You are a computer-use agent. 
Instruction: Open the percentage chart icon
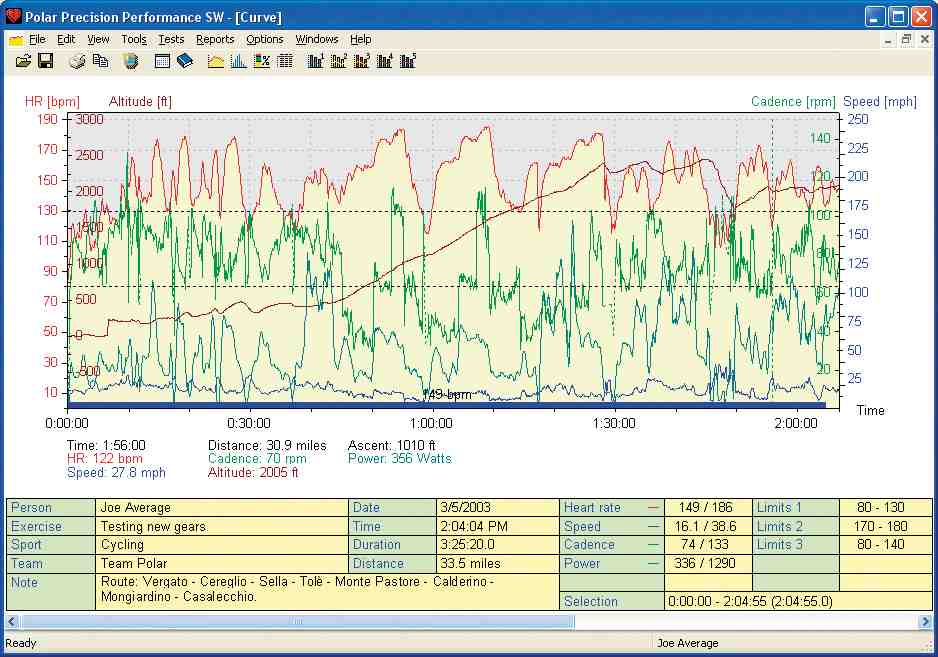(x=262, y=61)
